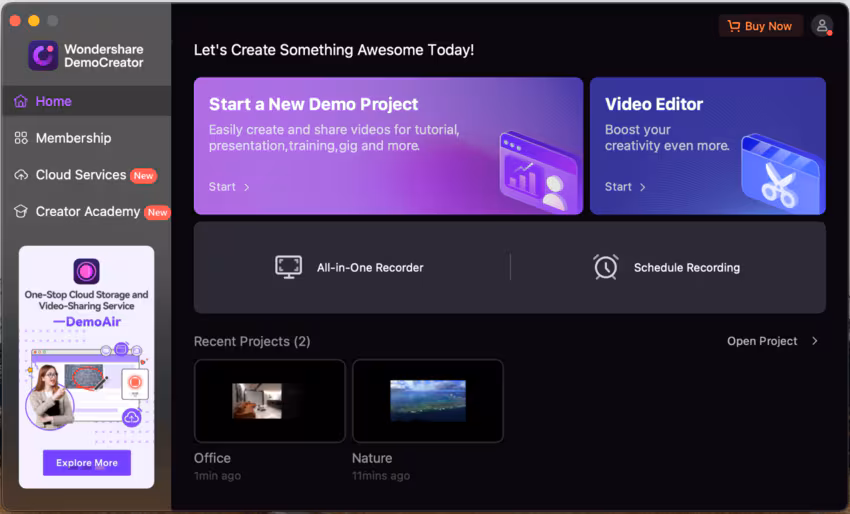The image size is (850, 514).
Task: Click the All-in-One Recorder monitor icon
Action: click(x=288, y=267)
